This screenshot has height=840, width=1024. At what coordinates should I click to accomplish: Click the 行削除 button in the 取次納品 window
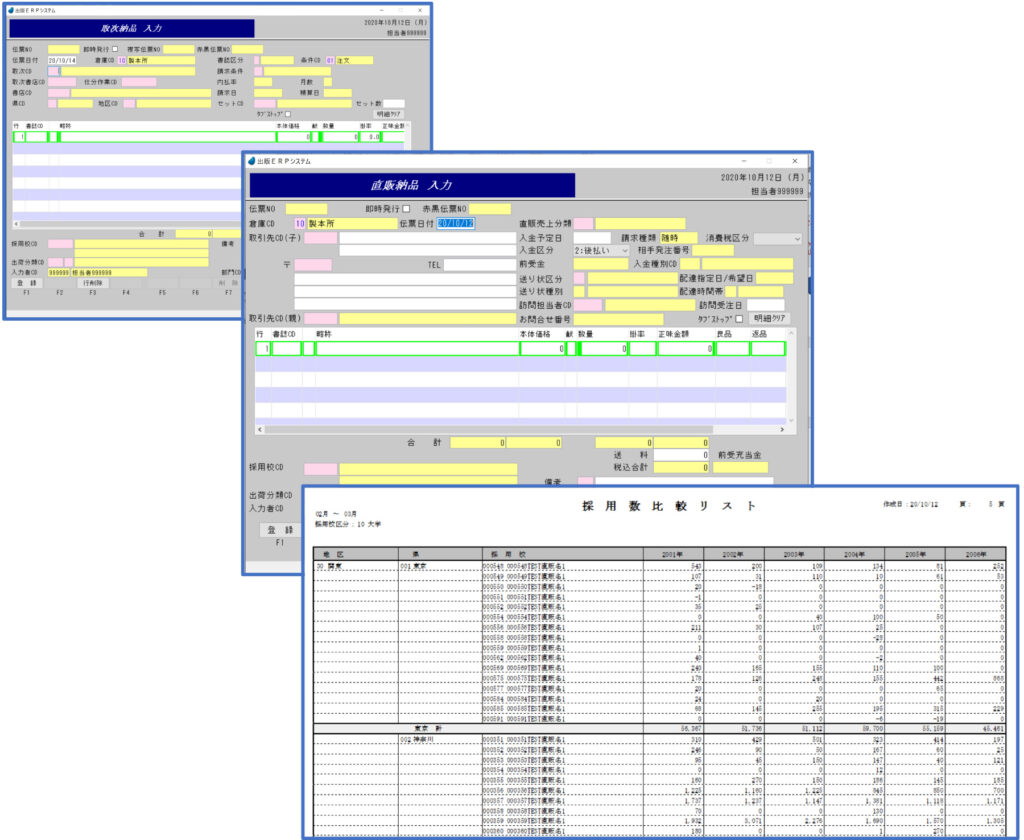pyautogui.click(x=93, y=283)
